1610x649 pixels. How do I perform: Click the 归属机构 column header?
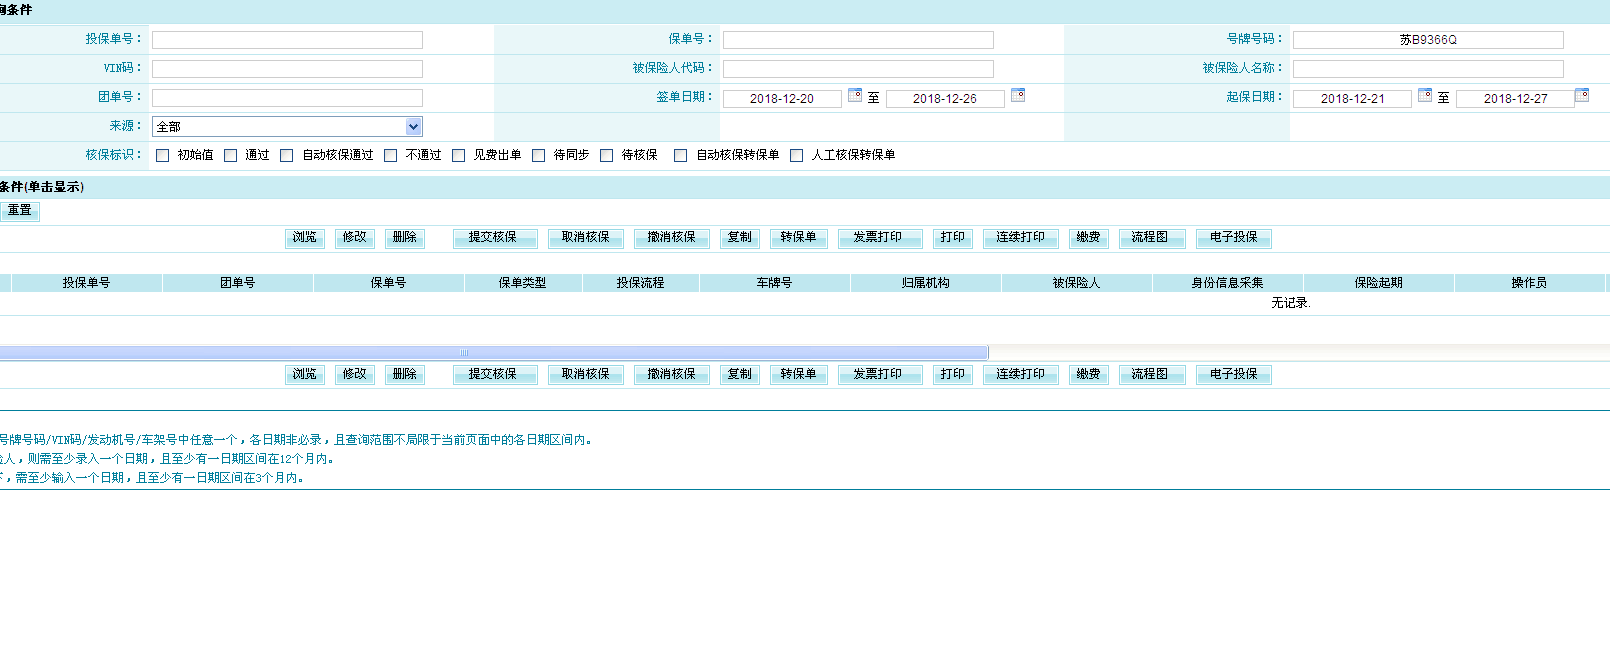pos(926,283)
